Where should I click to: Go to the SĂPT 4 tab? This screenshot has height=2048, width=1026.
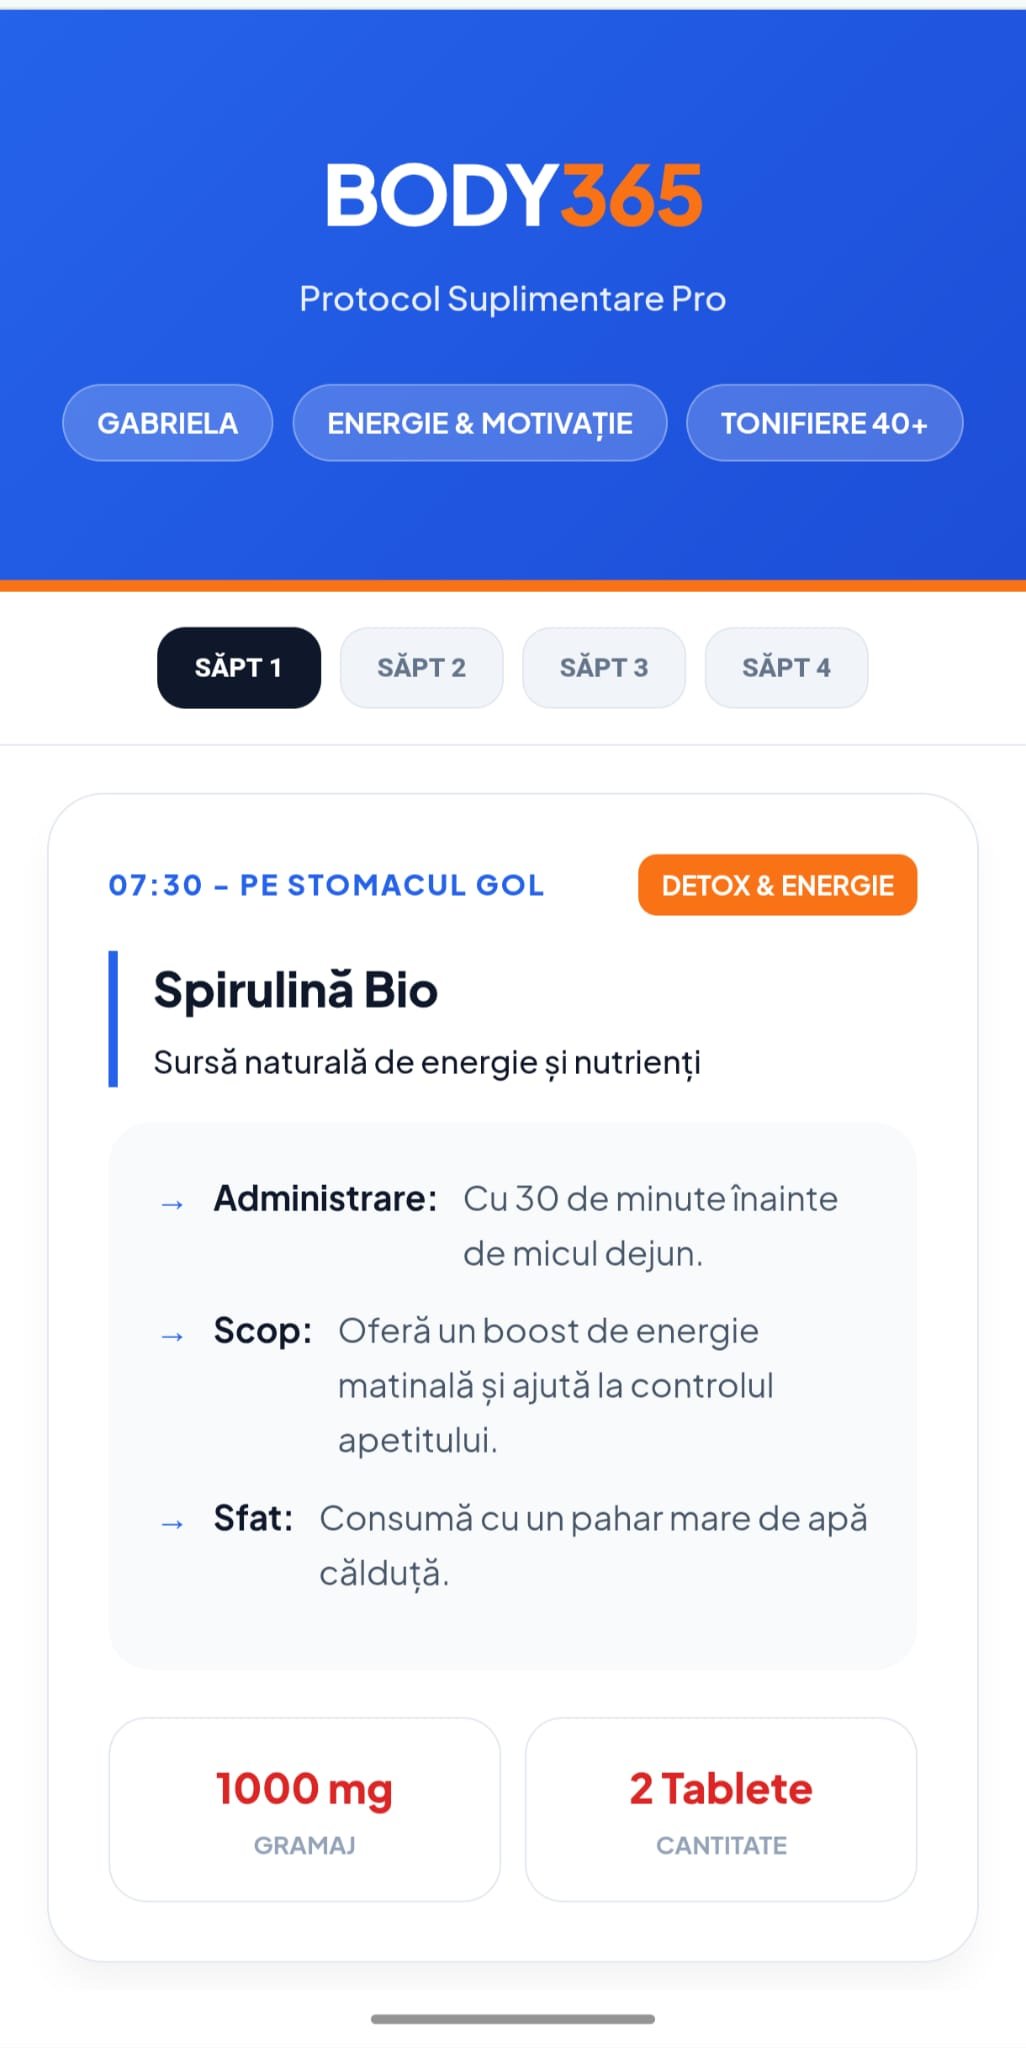coord(786,668)
